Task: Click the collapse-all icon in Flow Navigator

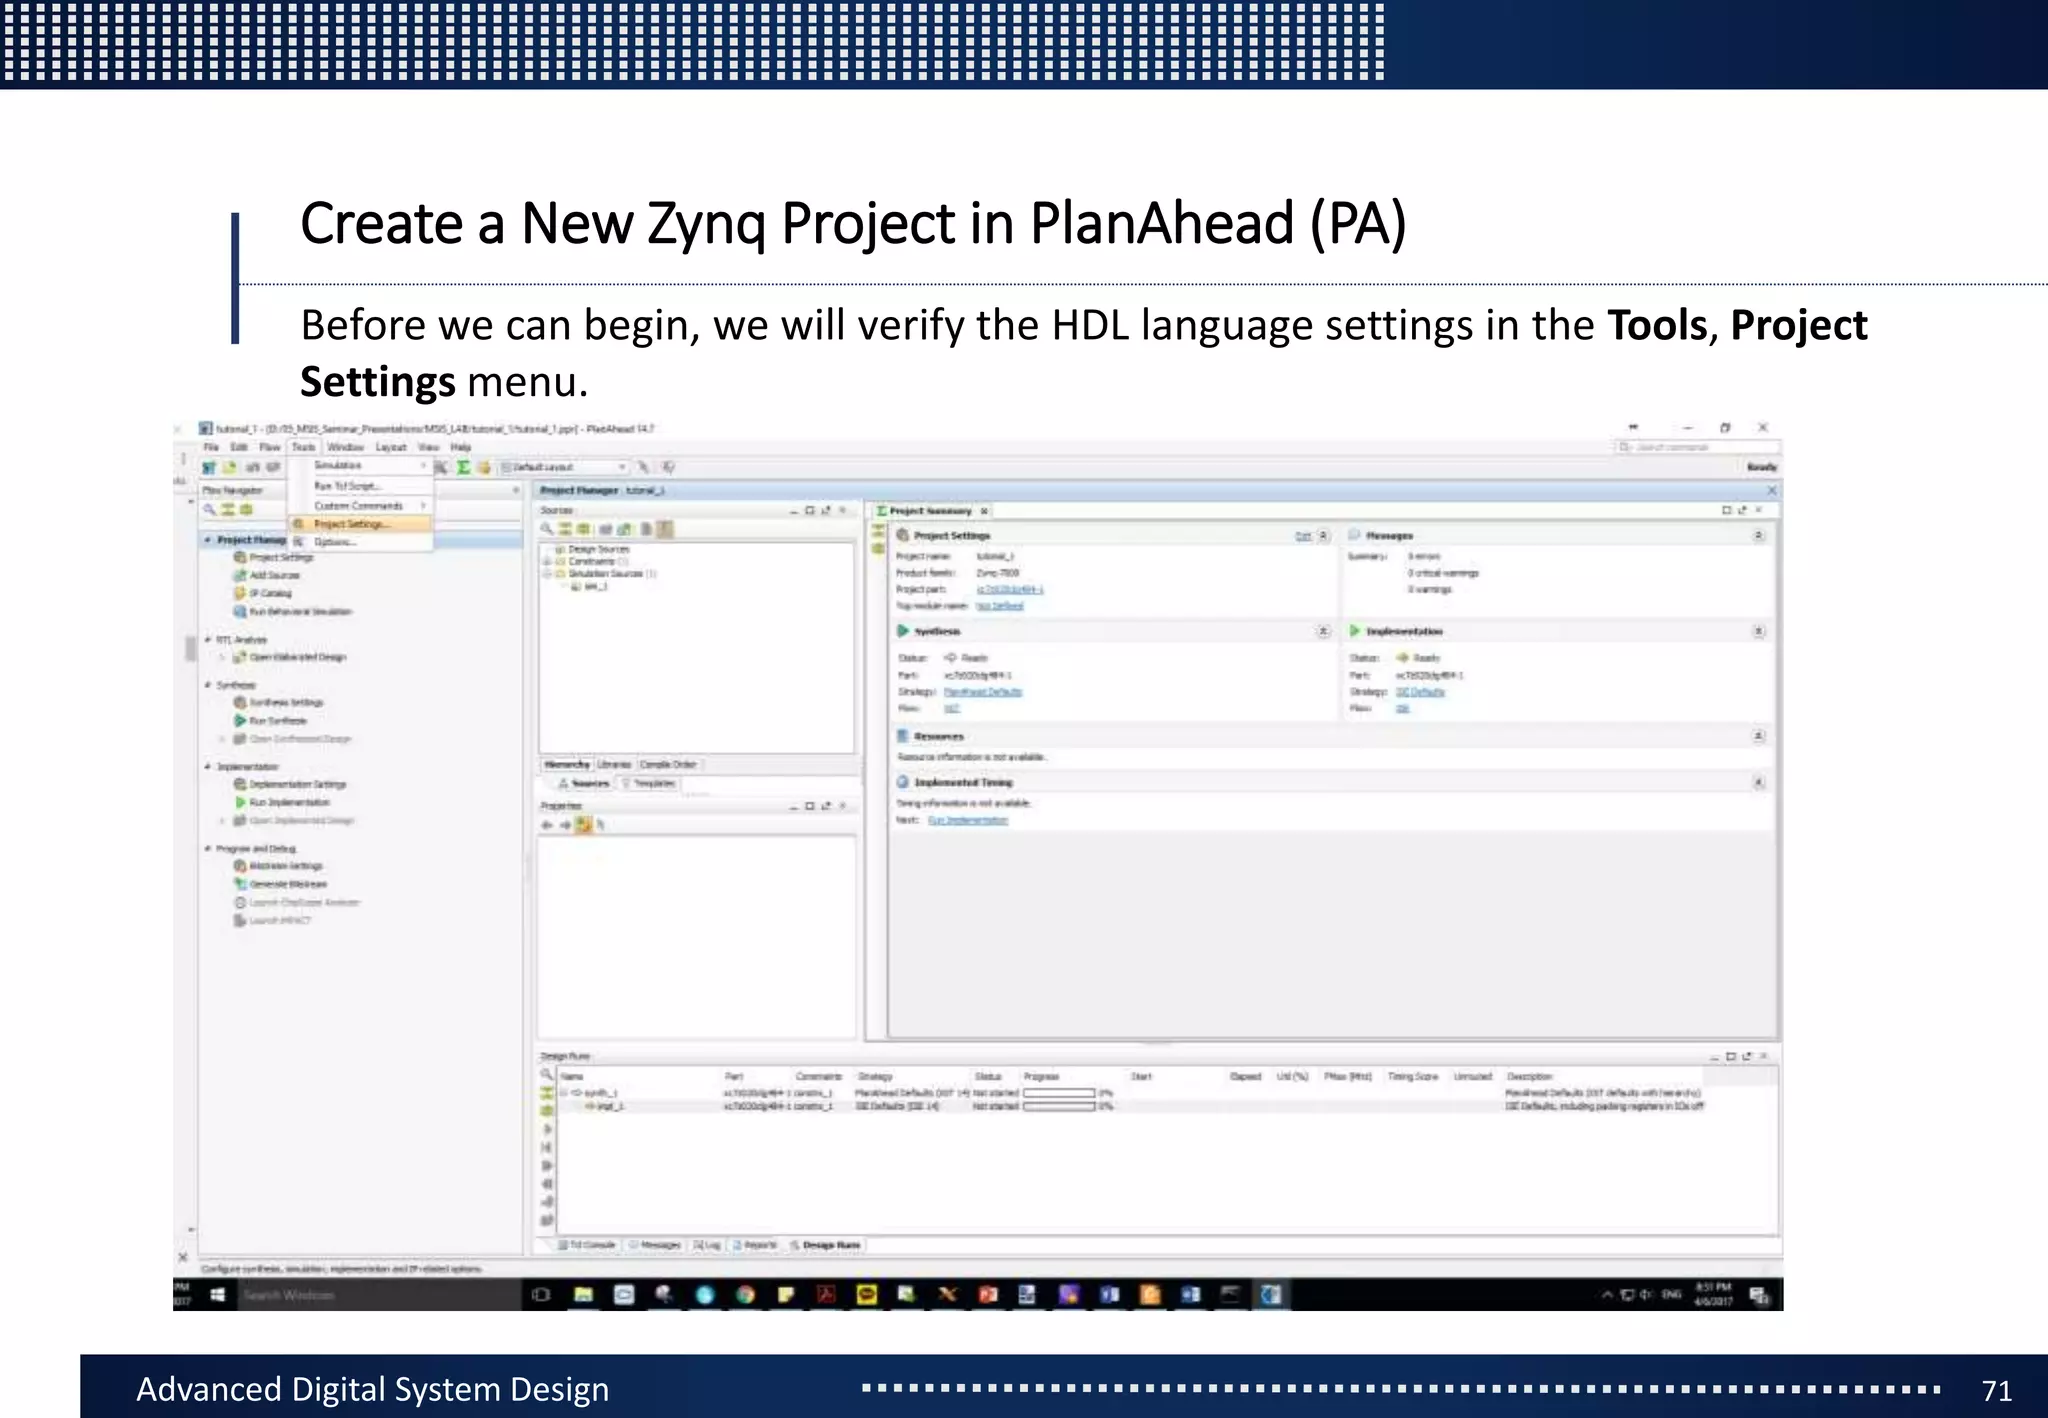Action: [x=228, y=510]
